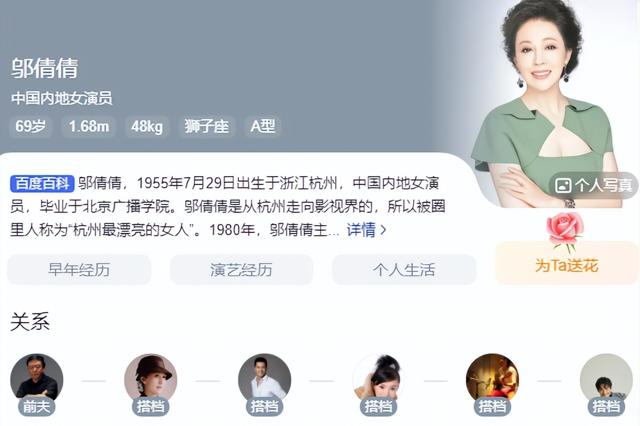Open the 详情 details link

point(361,230)
